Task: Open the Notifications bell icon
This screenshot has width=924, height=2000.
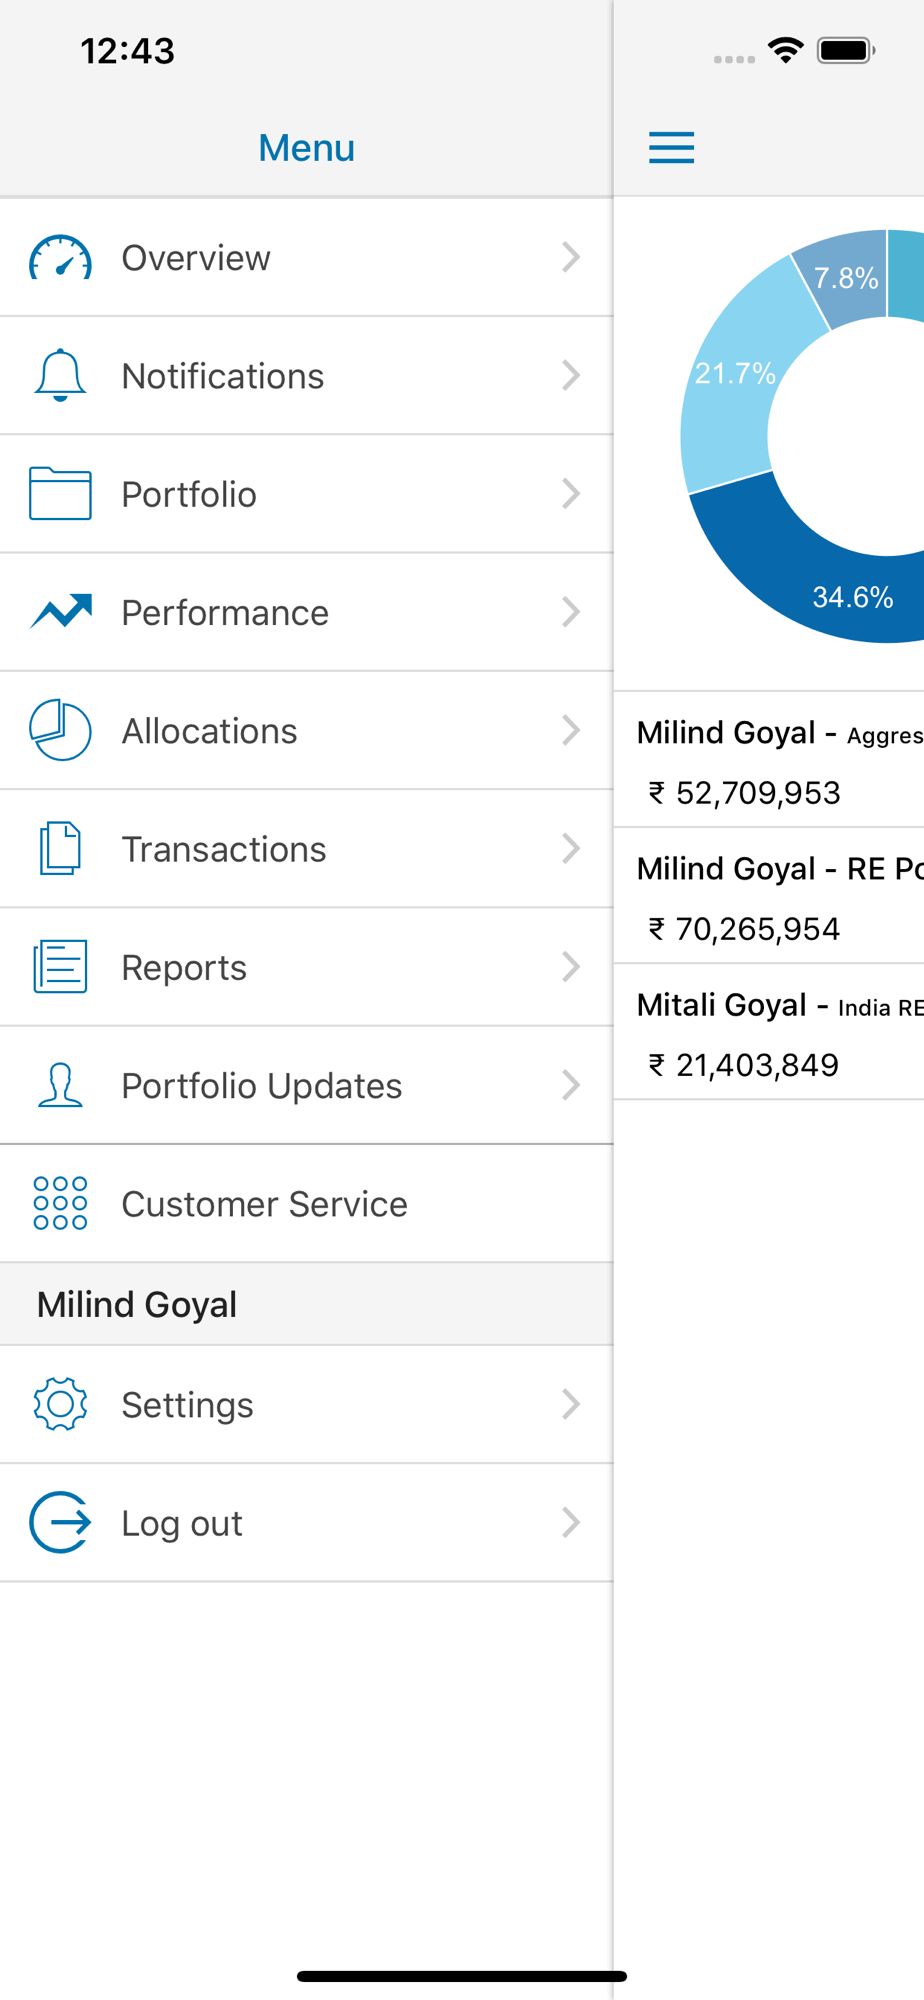Action: (60, 376)
